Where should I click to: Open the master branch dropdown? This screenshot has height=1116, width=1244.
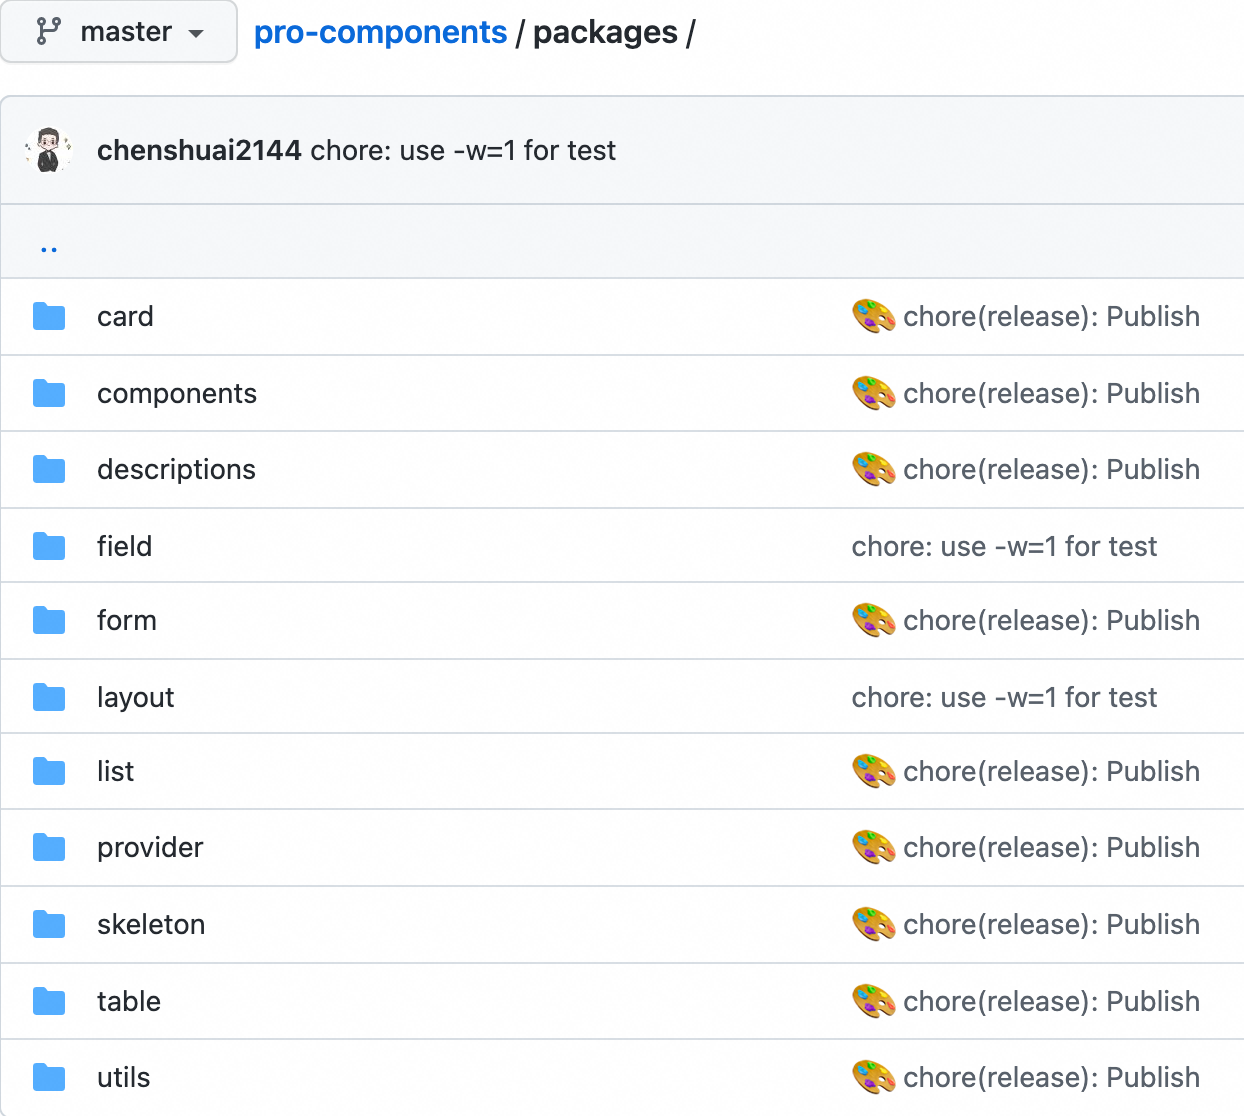[x=119, y=32]
